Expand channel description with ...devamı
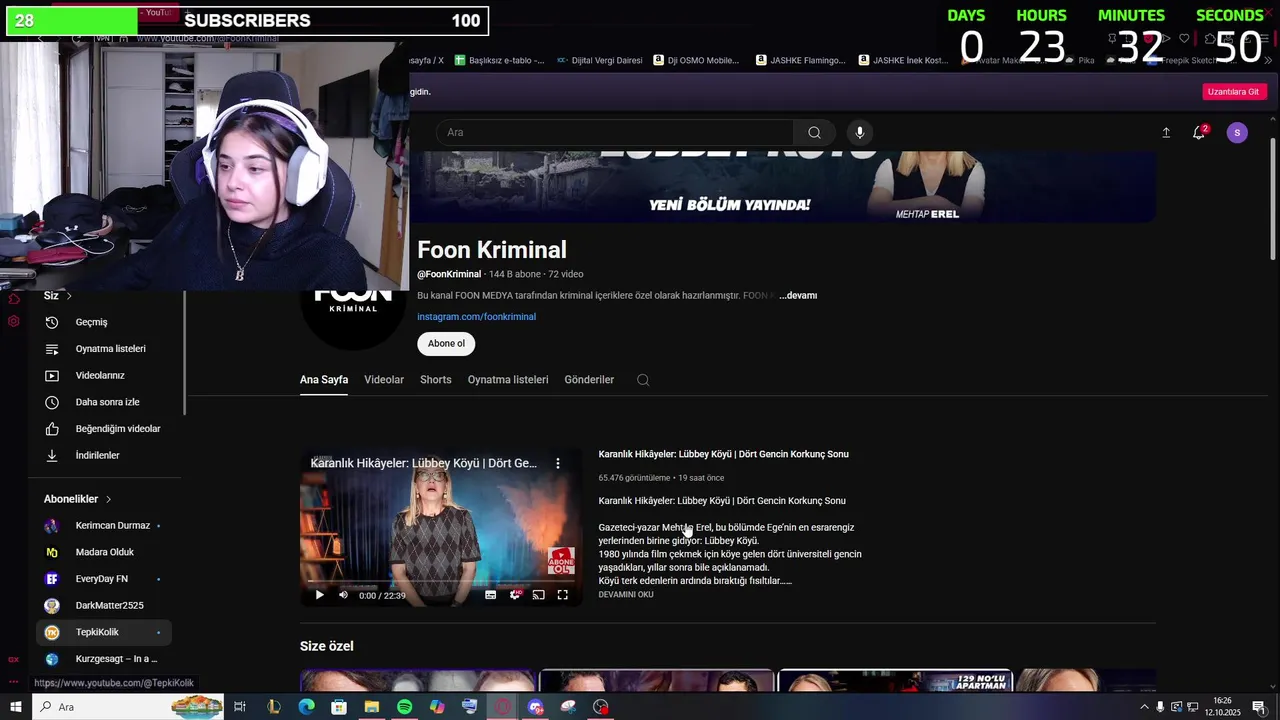Screen dimensions: 1280x720 798,296
